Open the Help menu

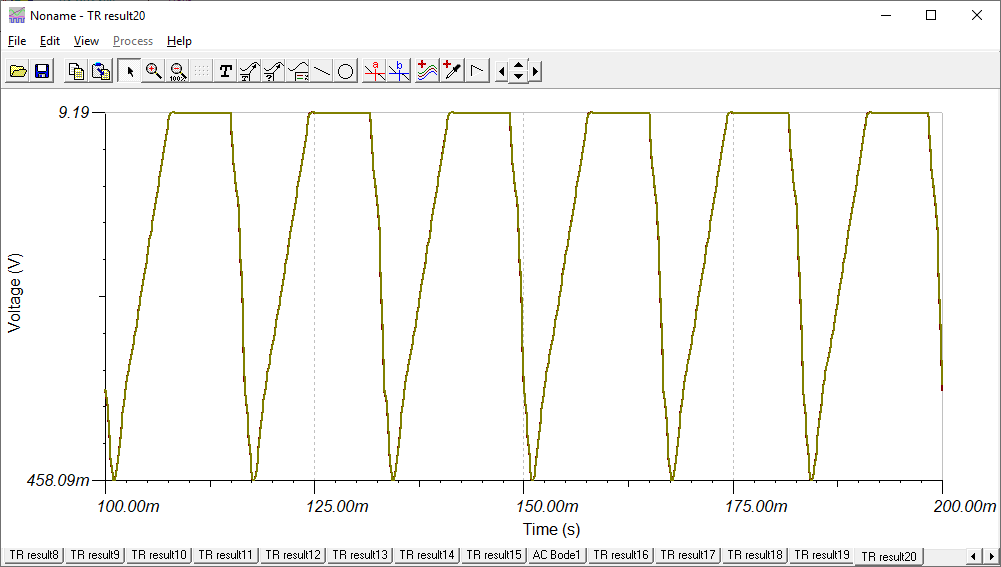(179, 41)
